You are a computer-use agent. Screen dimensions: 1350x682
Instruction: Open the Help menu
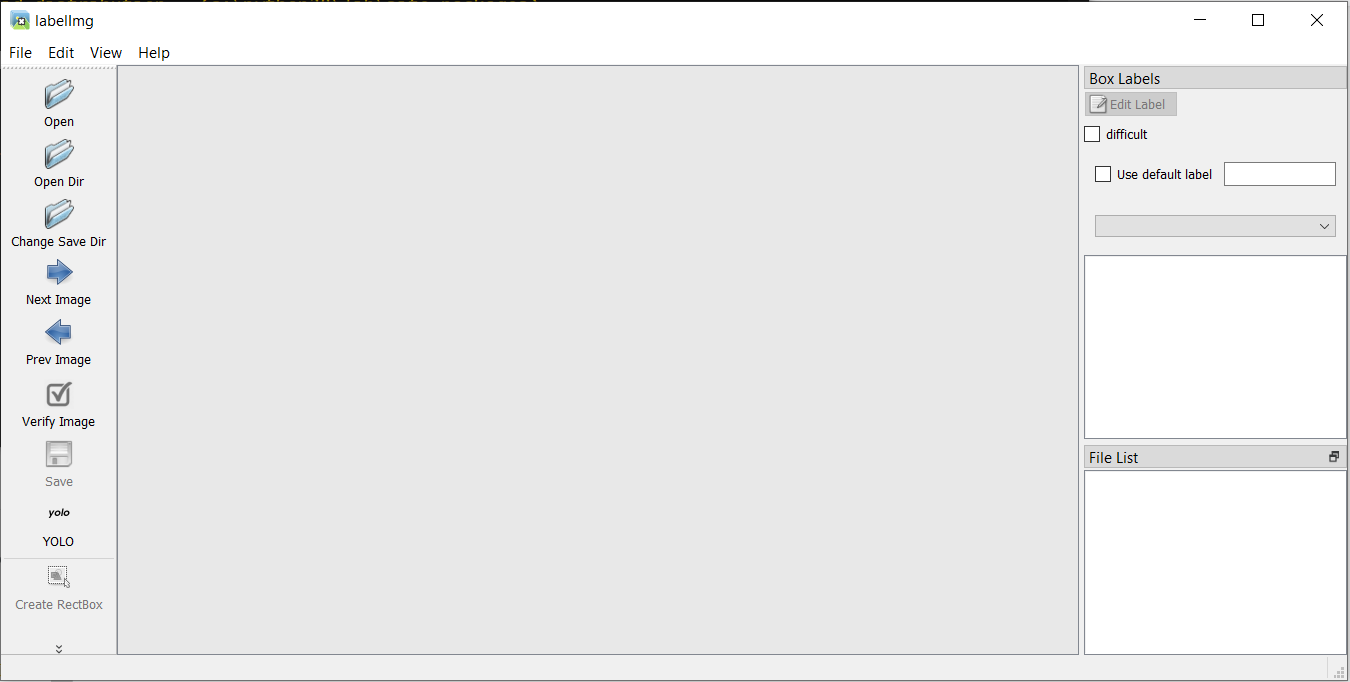point(154,53)
